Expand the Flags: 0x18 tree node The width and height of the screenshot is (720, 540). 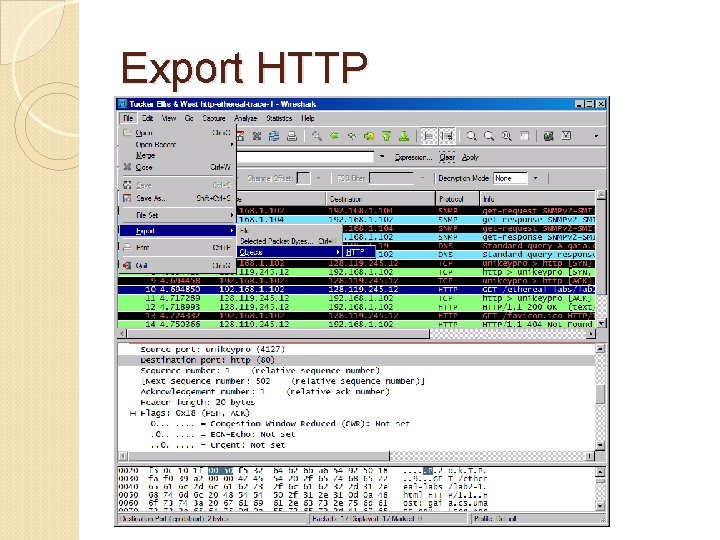tap(132, 413)
